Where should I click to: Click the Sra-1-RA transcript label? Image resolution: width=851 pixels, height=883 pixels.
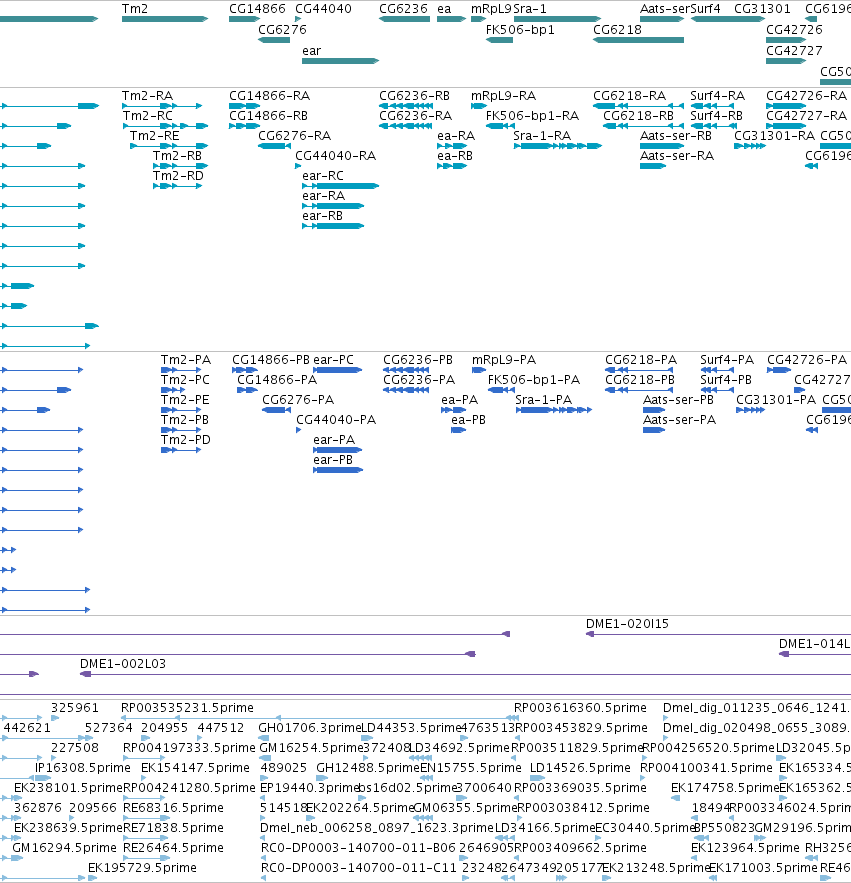coord(542,136)
